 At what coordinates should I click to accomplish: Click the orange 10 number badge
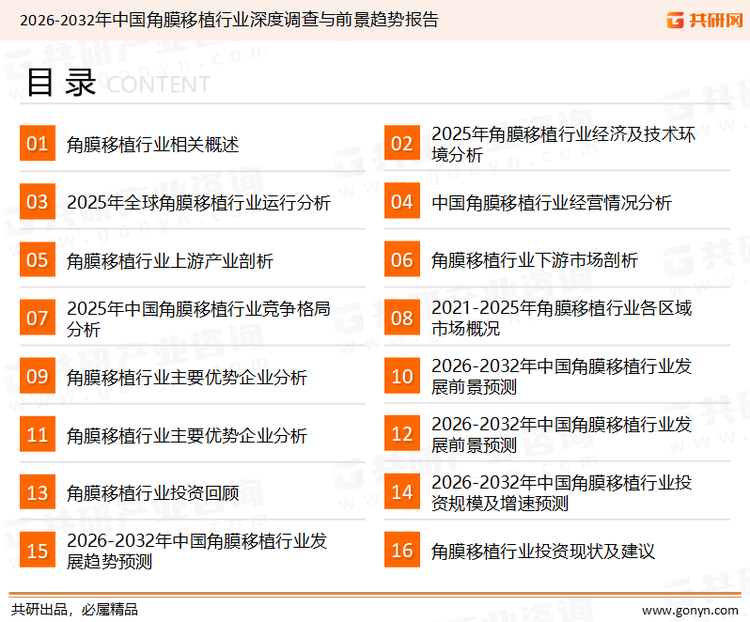[x=402, y=376]
